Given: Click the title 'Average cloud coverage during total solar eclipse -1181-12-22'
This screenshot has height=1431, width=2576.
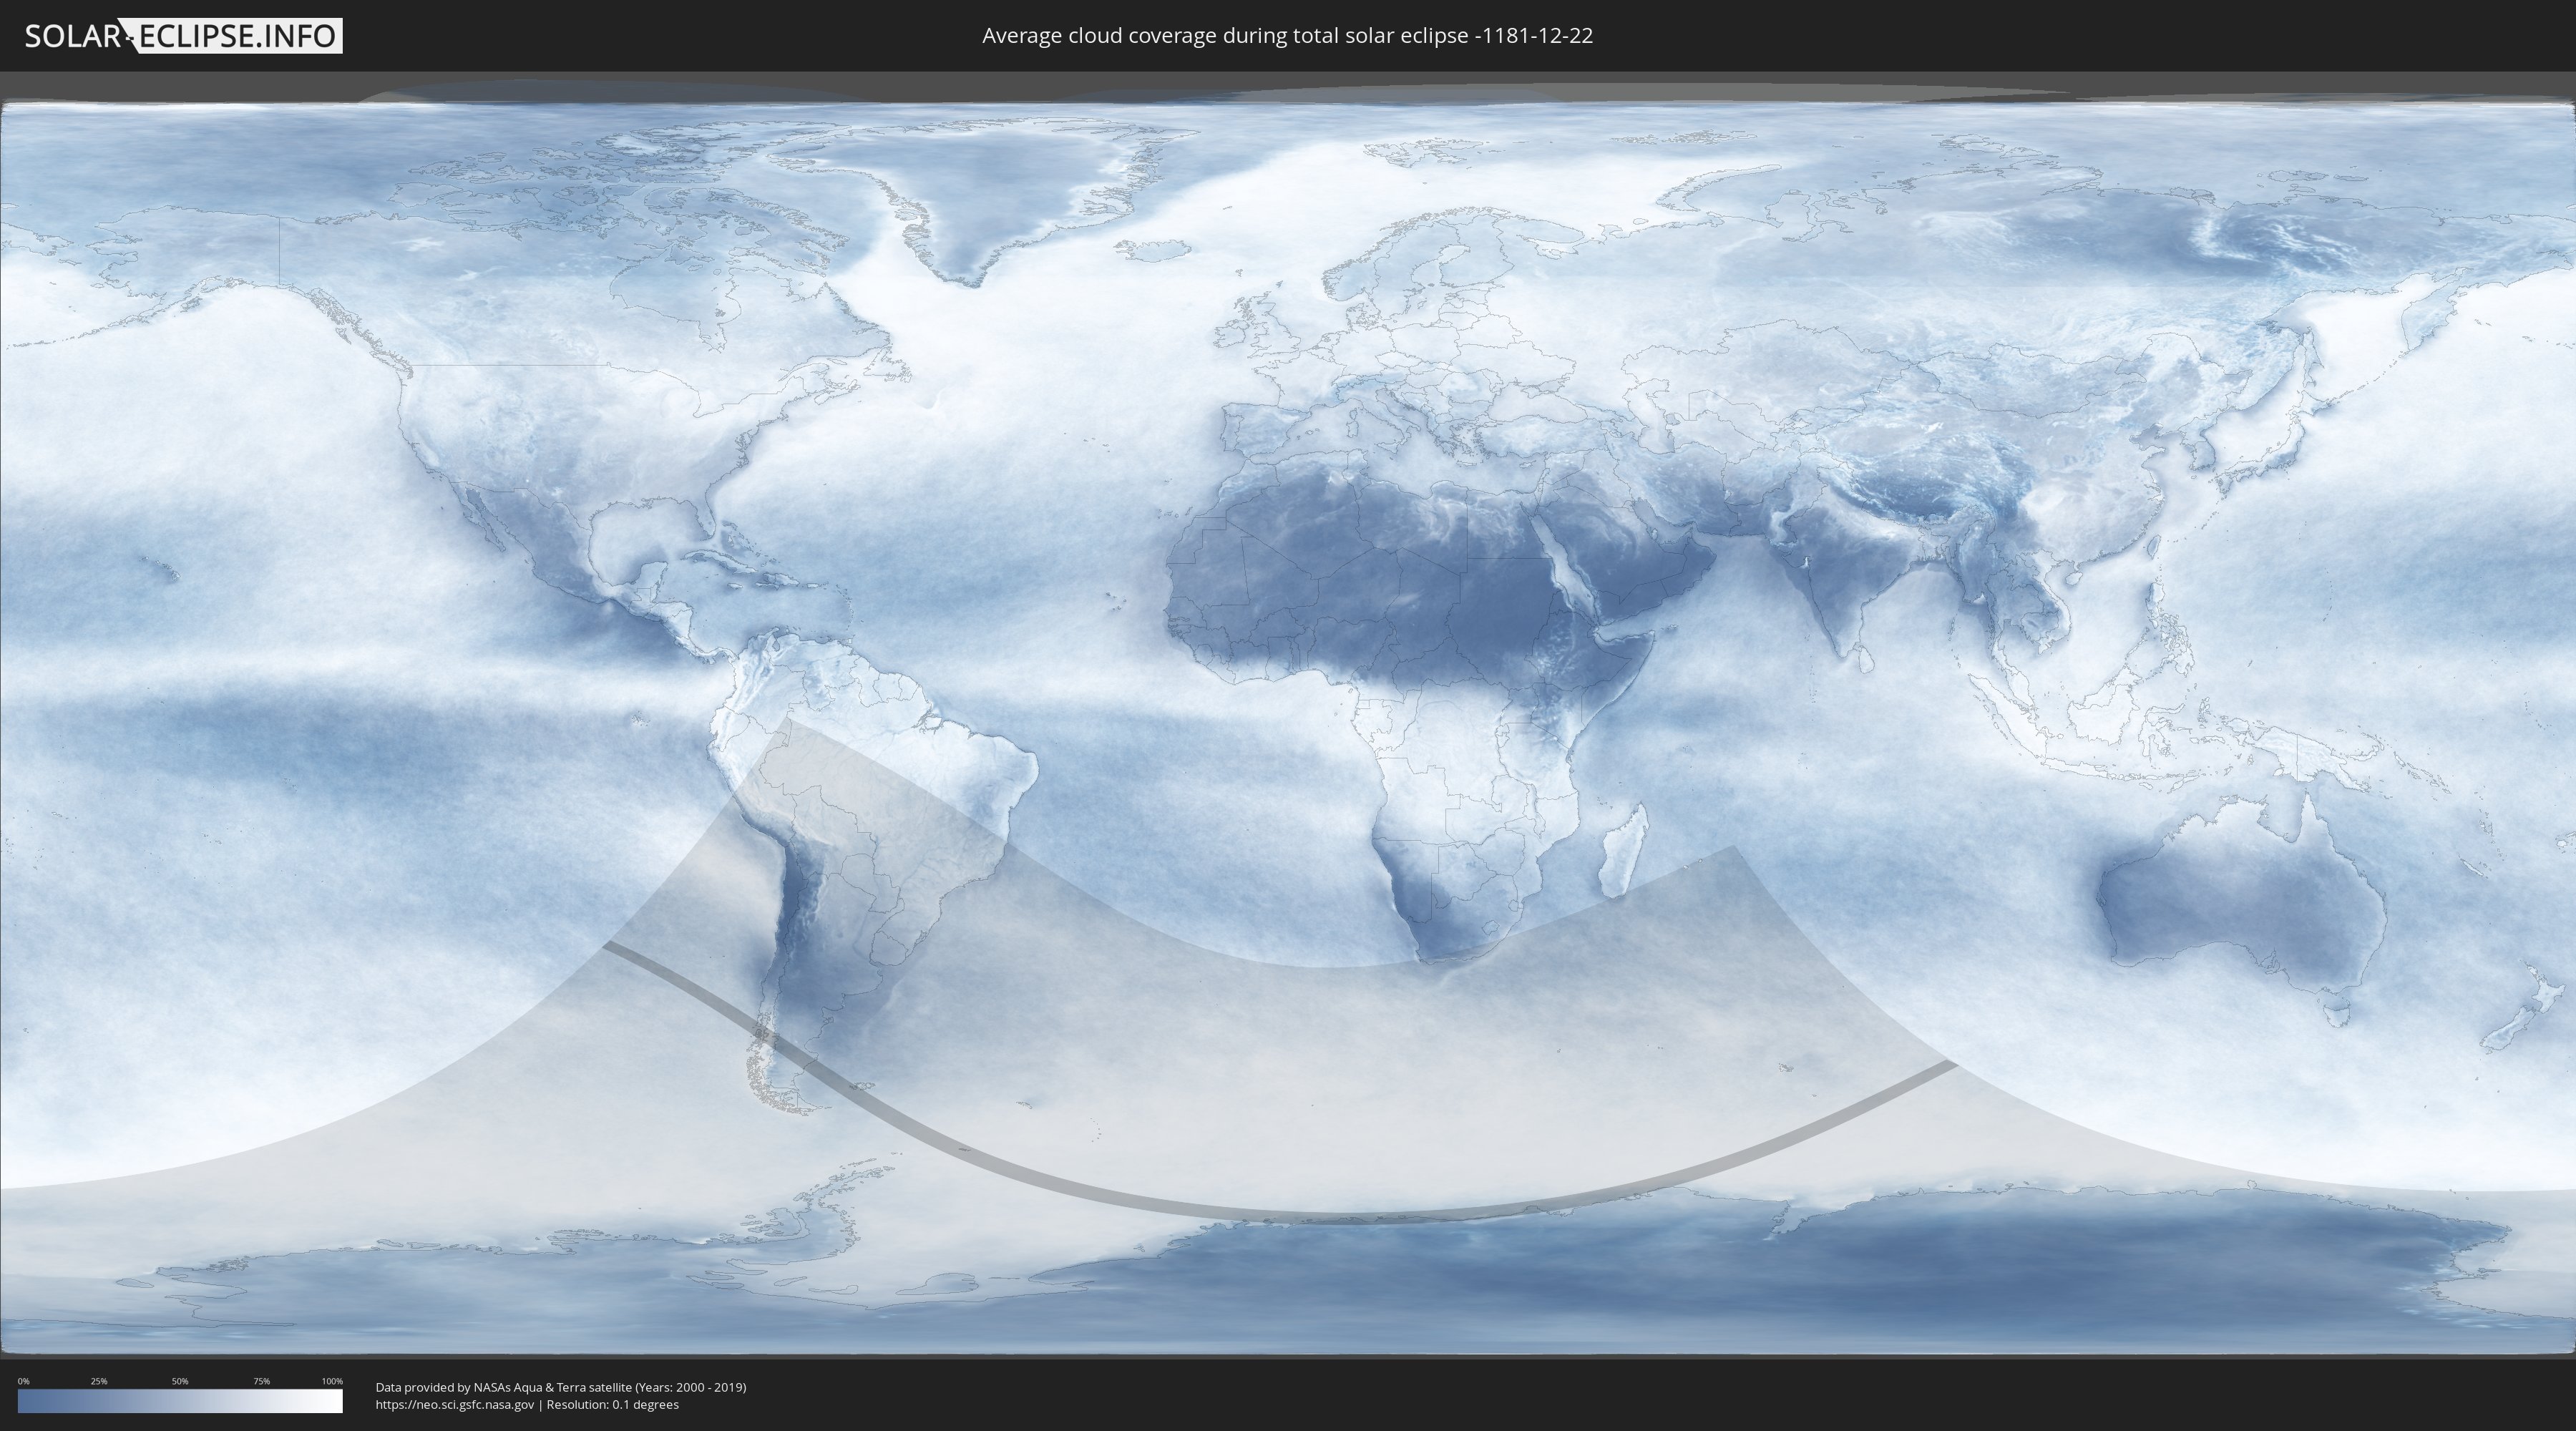Looking at the screenshot, I should tap(1287, 36).
